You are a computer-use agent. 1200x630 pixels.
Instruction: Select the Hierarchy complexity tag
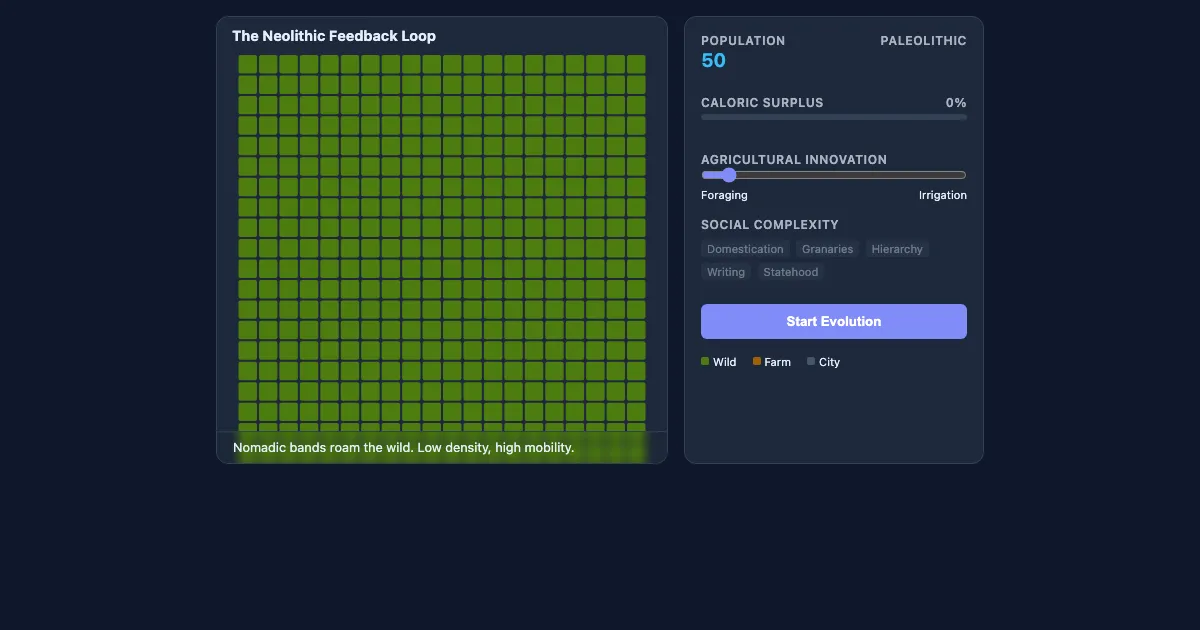point(897,249)
